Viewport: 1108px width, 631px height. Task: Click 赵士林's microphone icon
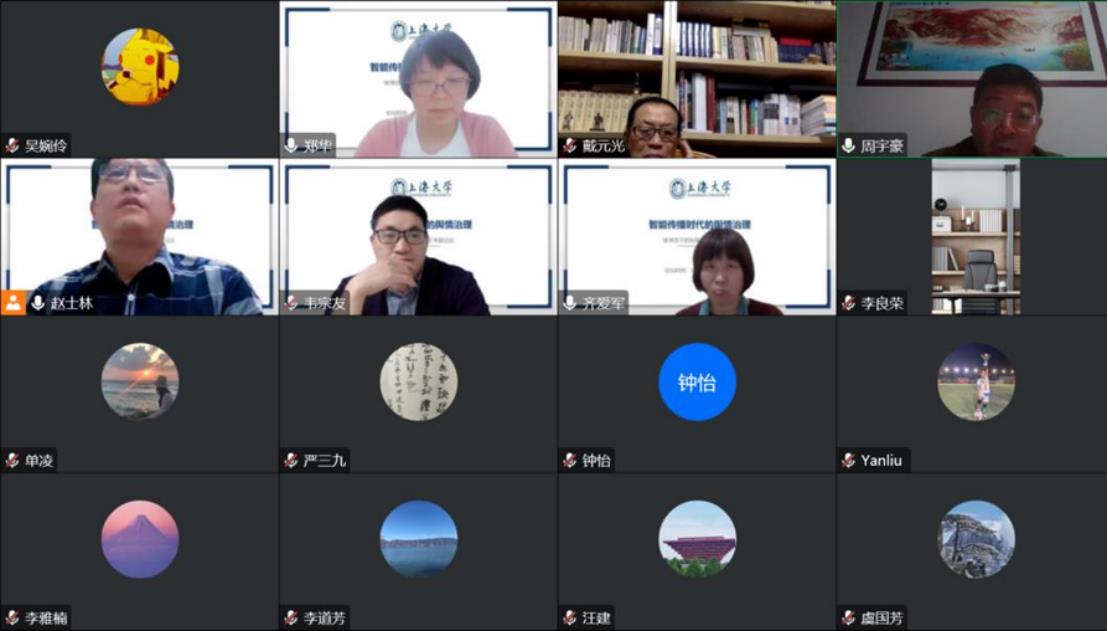click(x=38, y=303)
